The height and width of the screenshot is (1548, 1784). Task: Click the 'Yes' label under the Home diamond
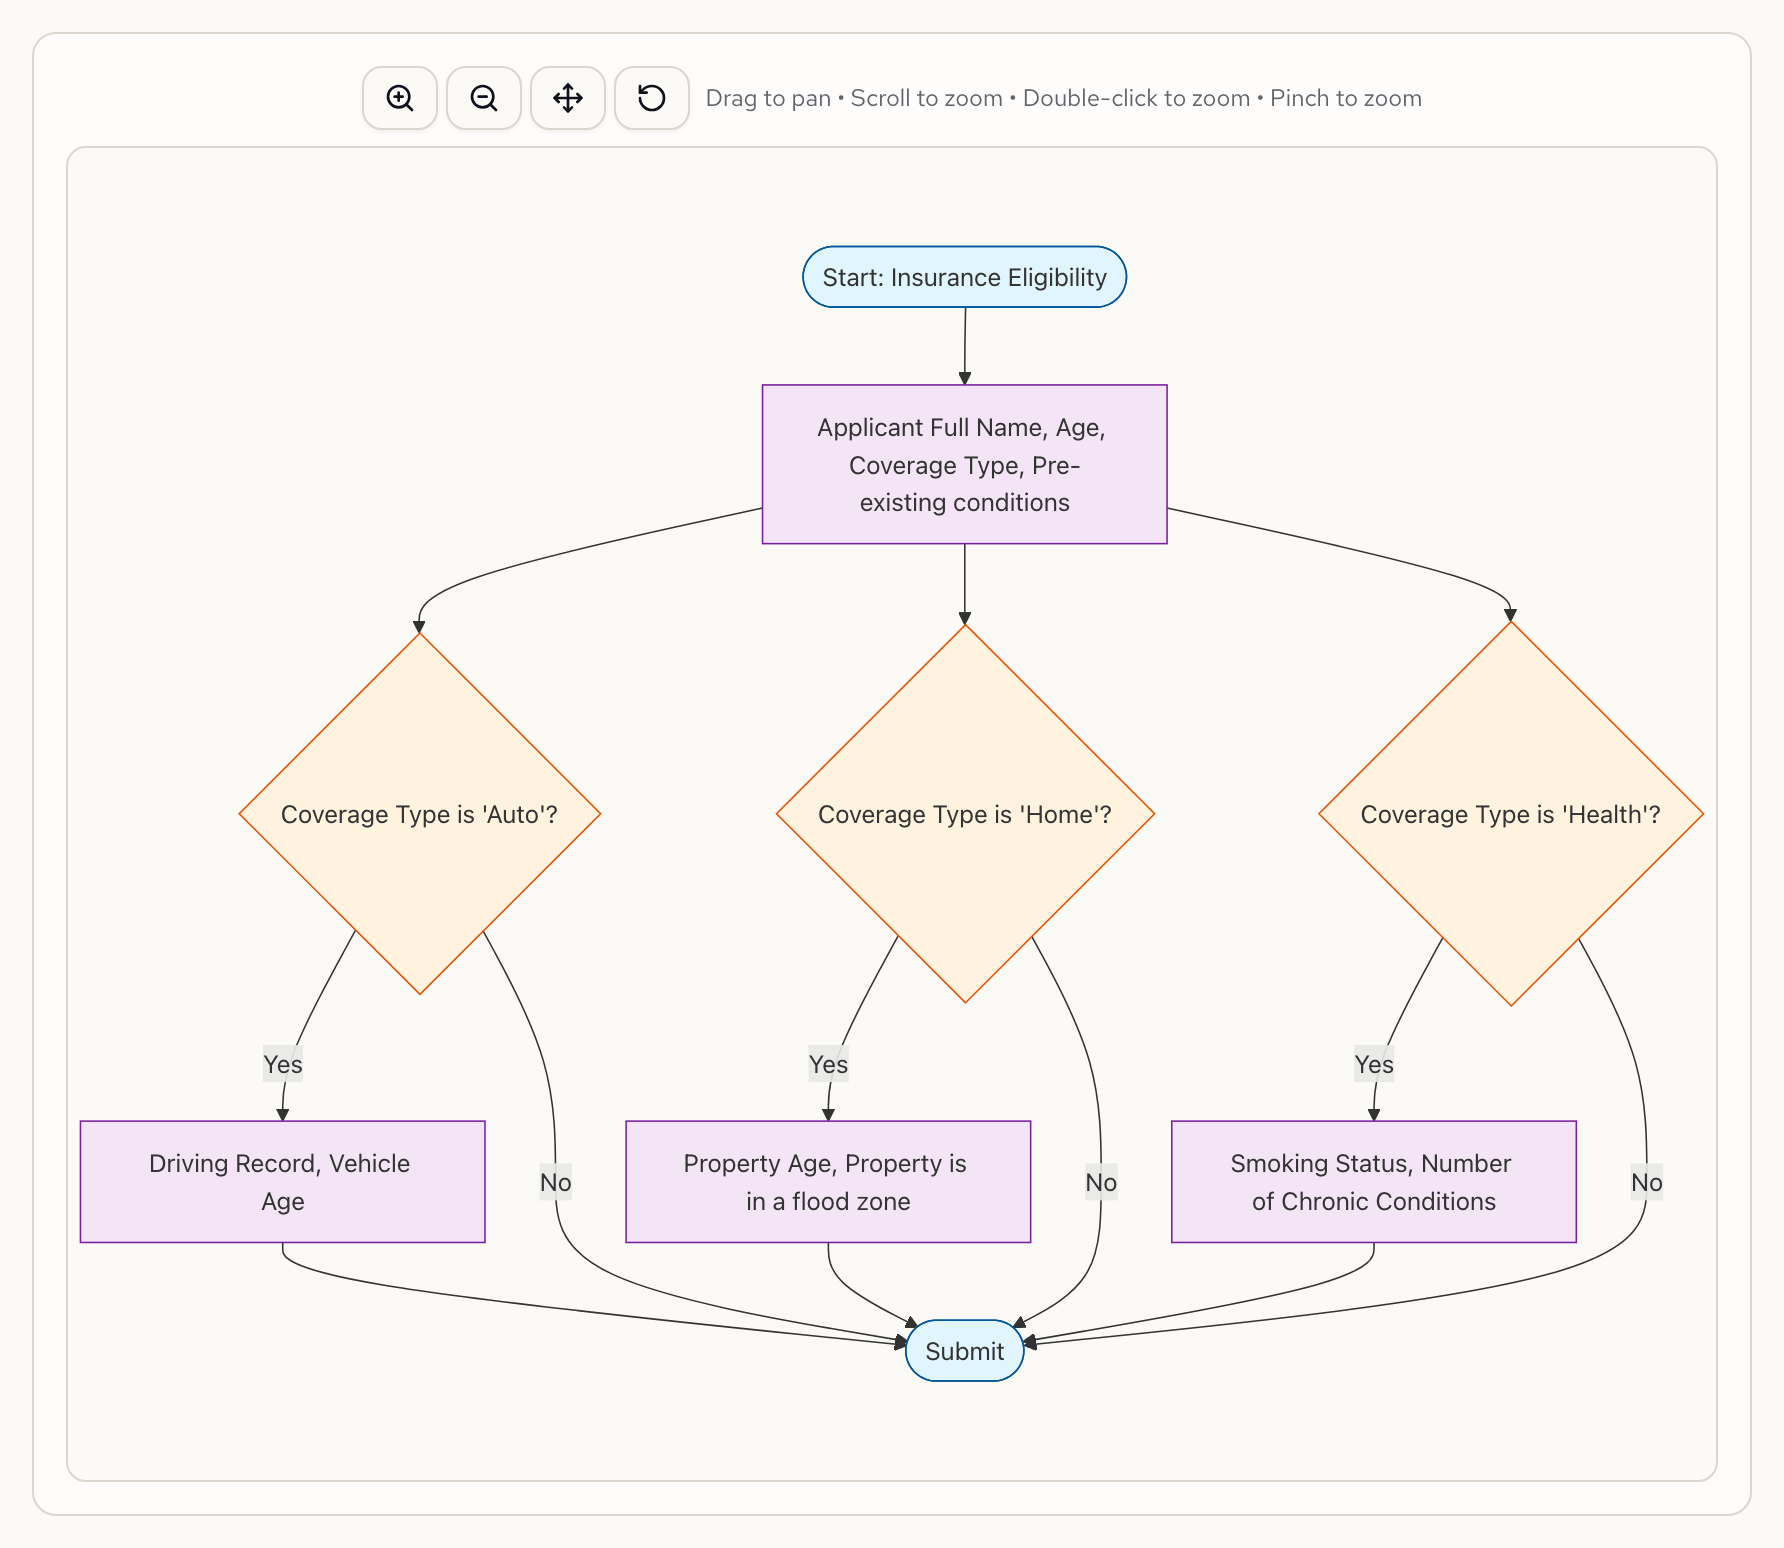828,1065
